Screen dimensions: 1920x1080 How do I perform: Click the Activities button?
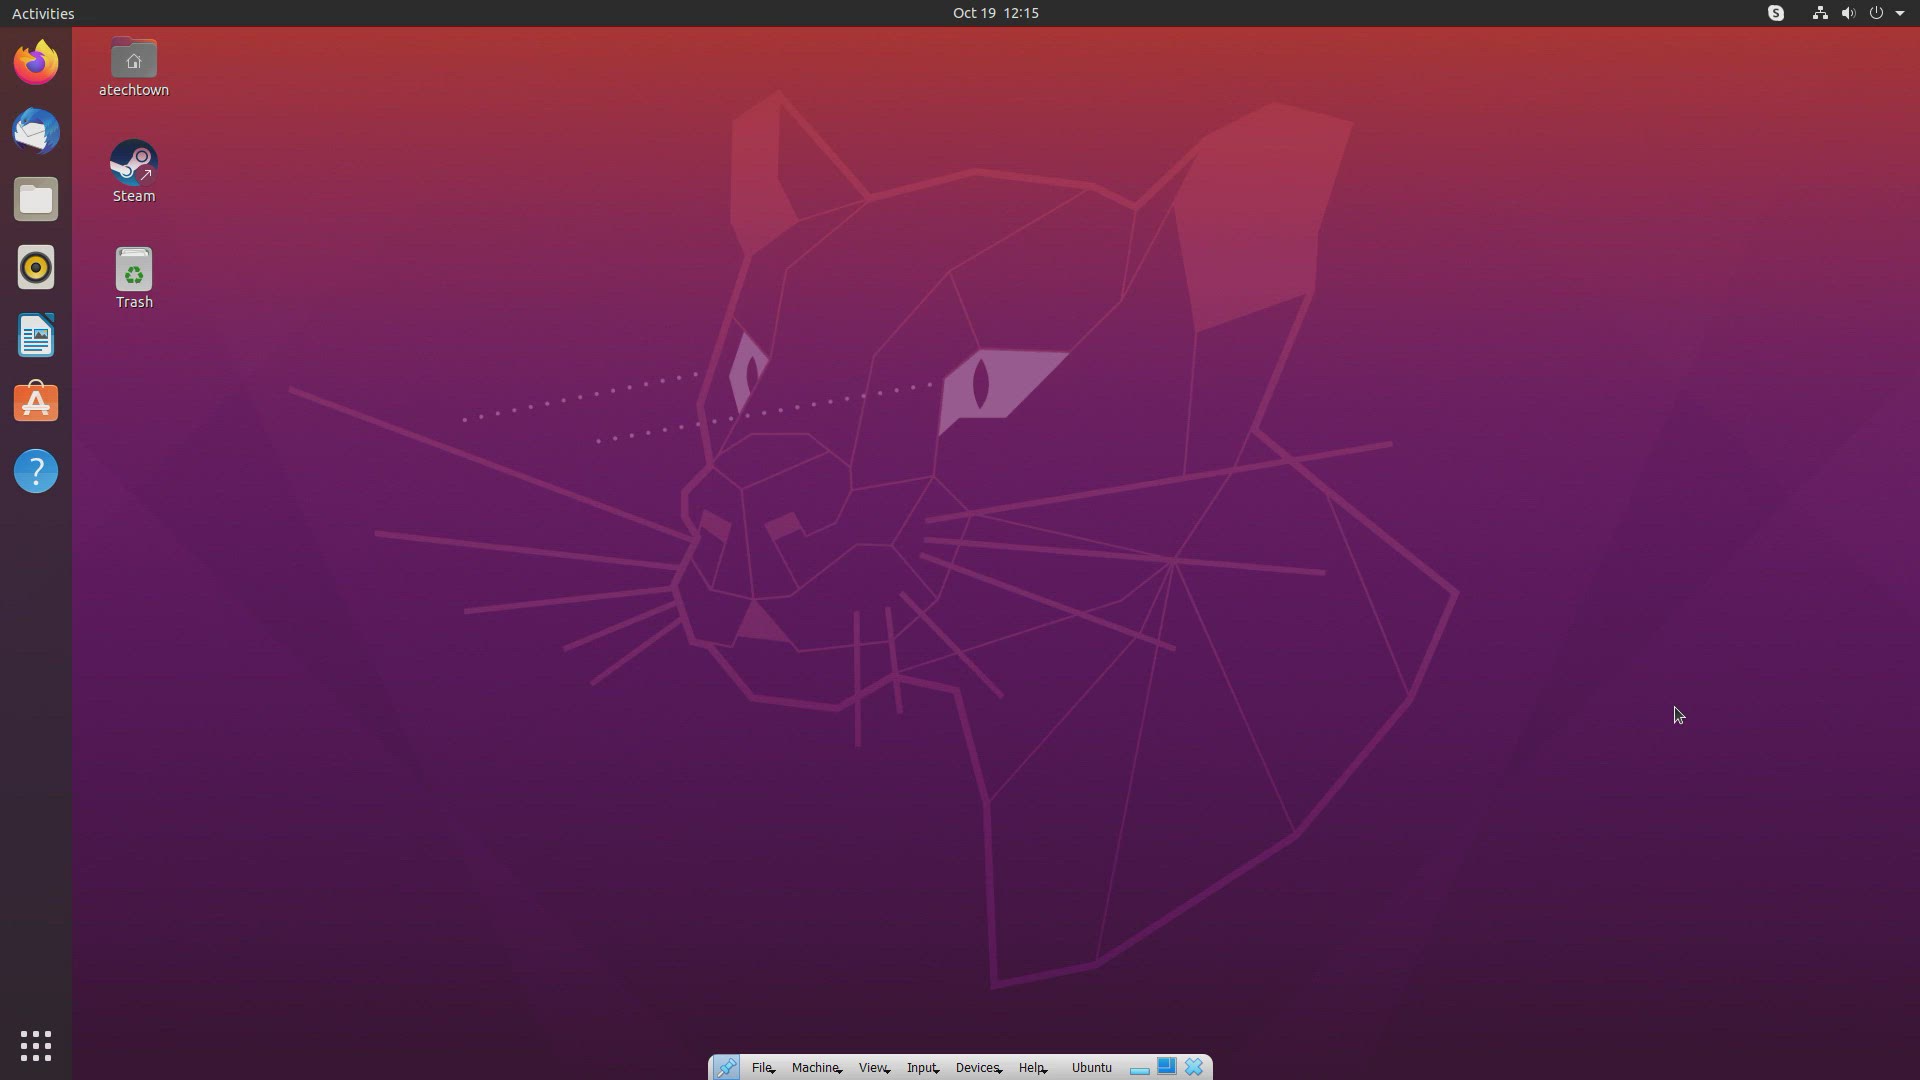(x=43, y=13)
